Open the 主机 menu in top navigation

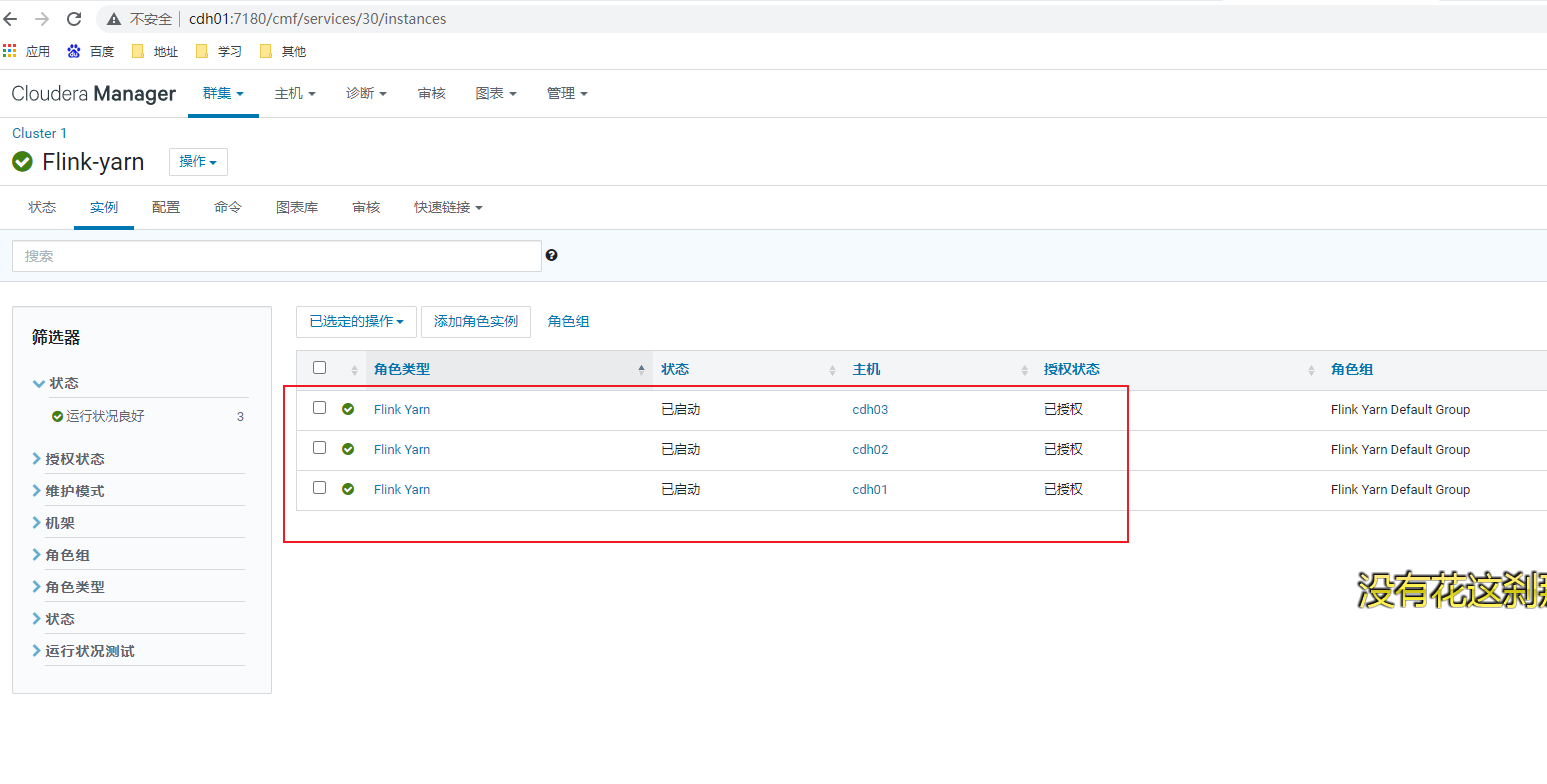point(294,92)
